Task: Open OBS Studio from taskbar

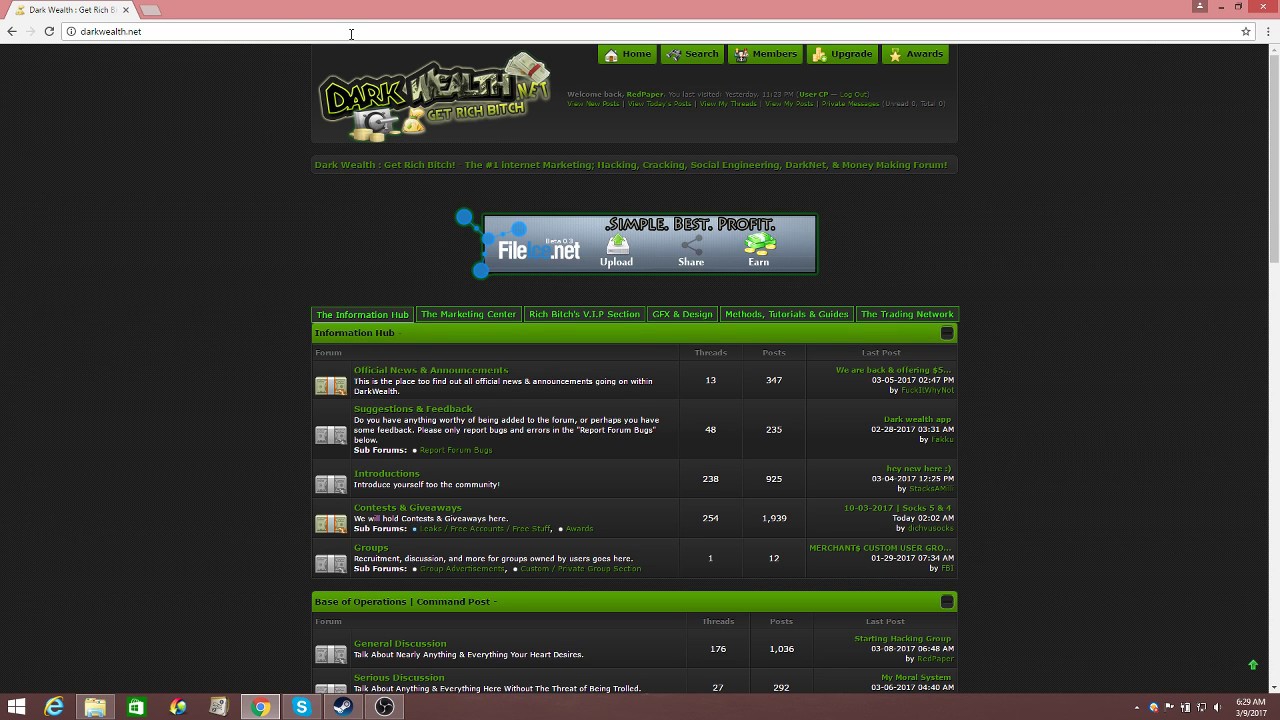Action: tap(384, 707)
